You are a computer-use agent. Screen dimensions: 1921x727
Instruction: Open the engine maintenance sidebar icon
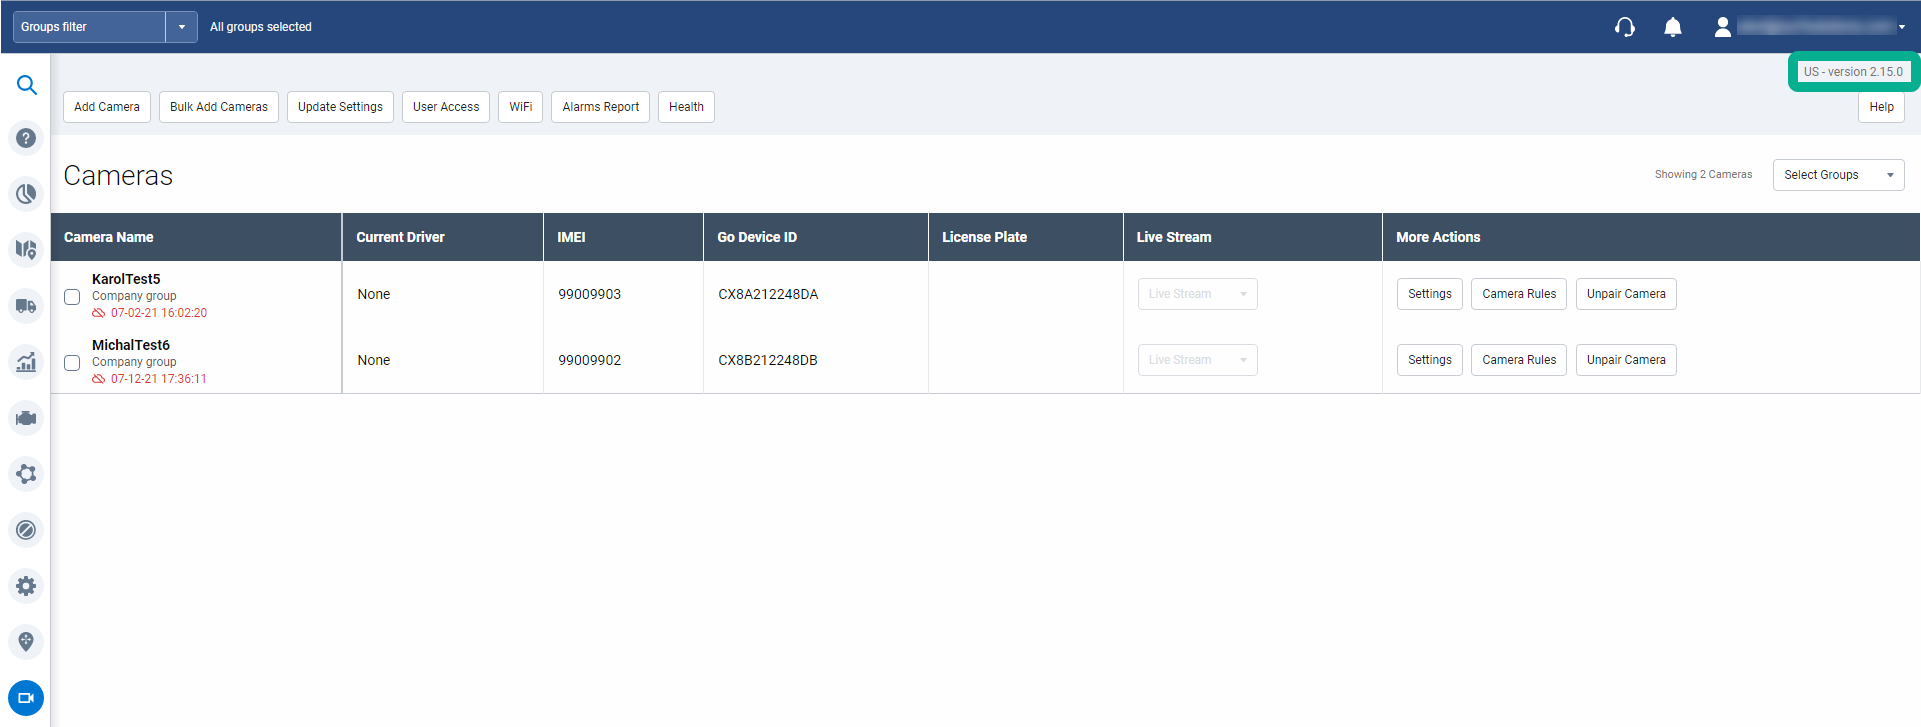pyautogui.click(x=26, y=418)
